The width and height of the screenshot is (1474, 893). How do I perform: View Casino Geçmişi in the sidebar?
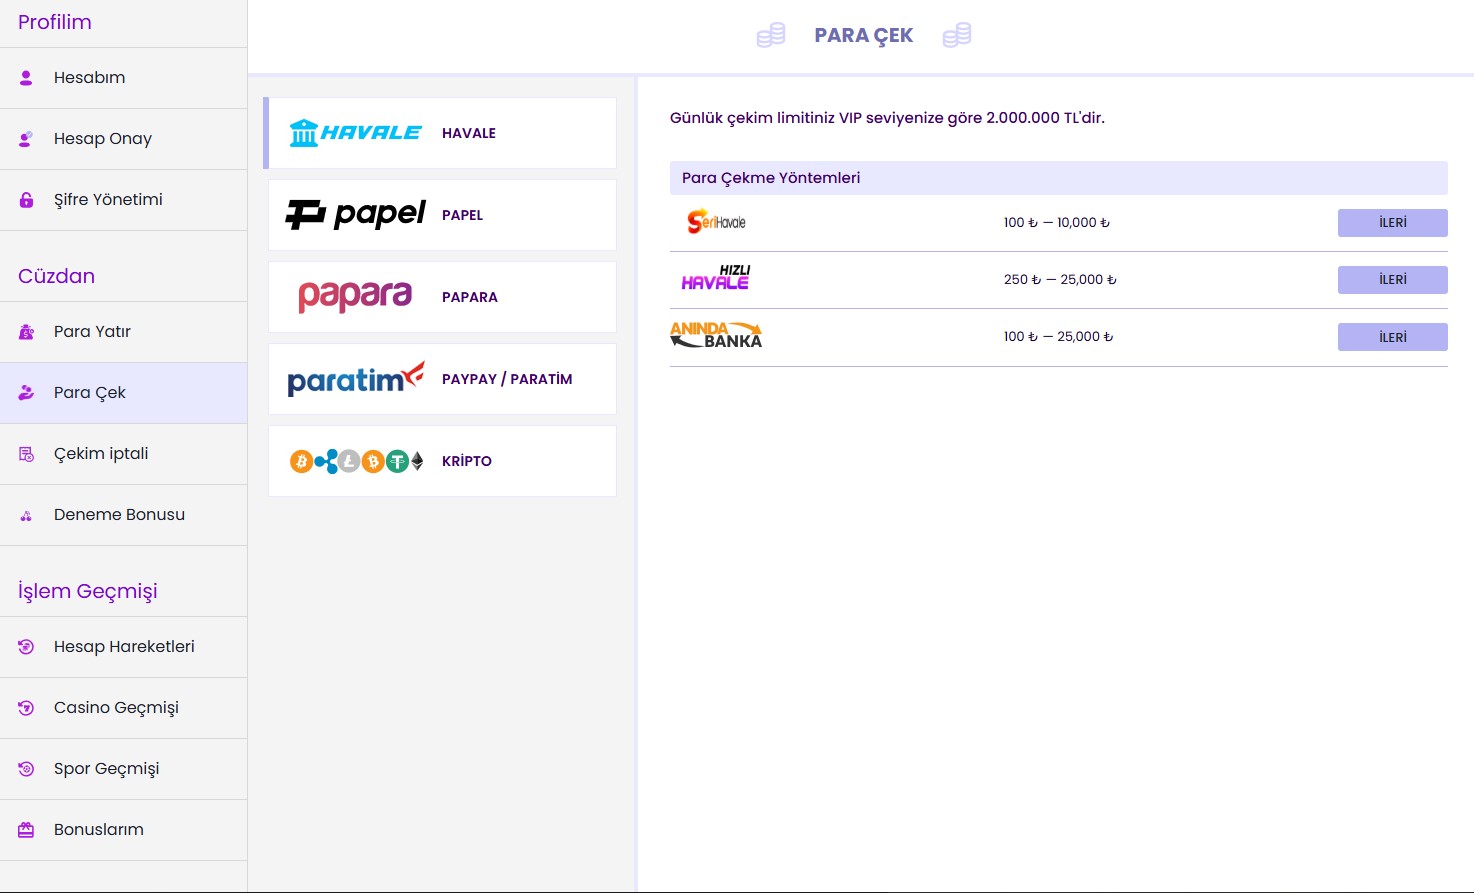(116, 708)
